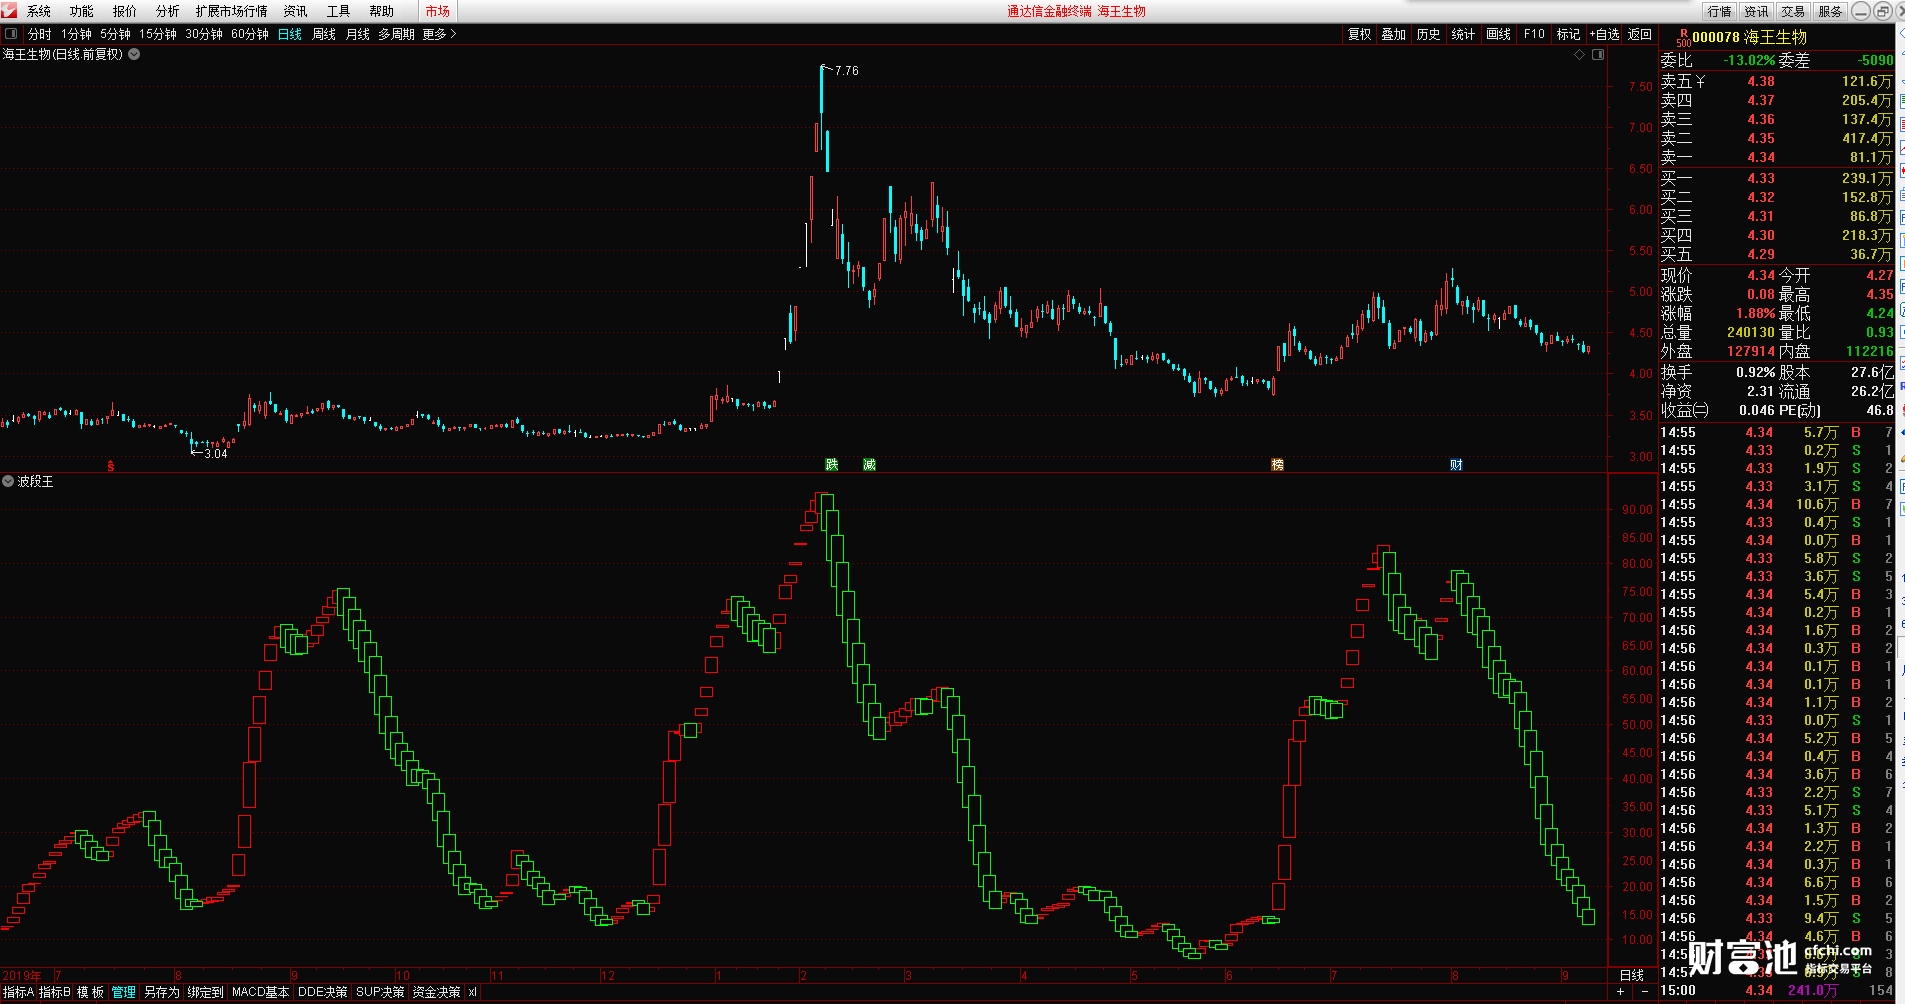Screen dimensions: 1905x1004
Task: Select the MACD基本 template
Action: (260, 992)
